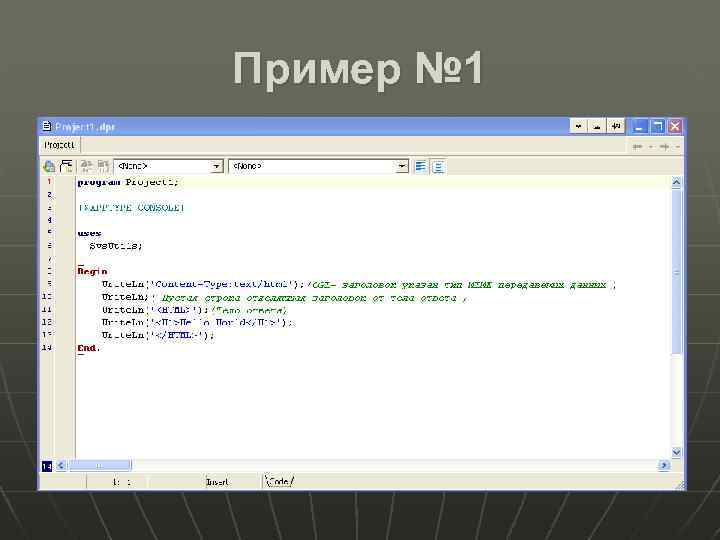Click the WriteLn('</HTML>') code line
Image resolution: width=720 pixels, height=540 pixels.
[158, 335]
